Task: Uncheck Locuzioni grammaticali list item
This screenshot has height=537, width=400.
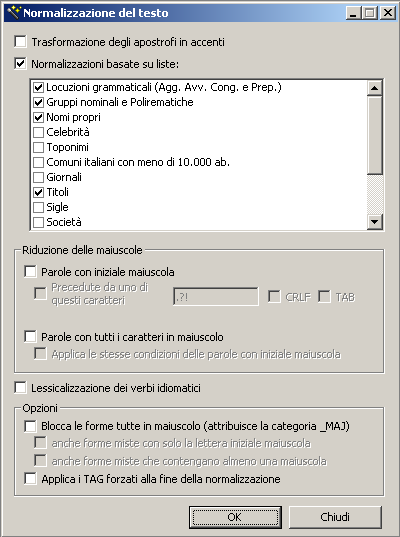Action: point(38,87)
